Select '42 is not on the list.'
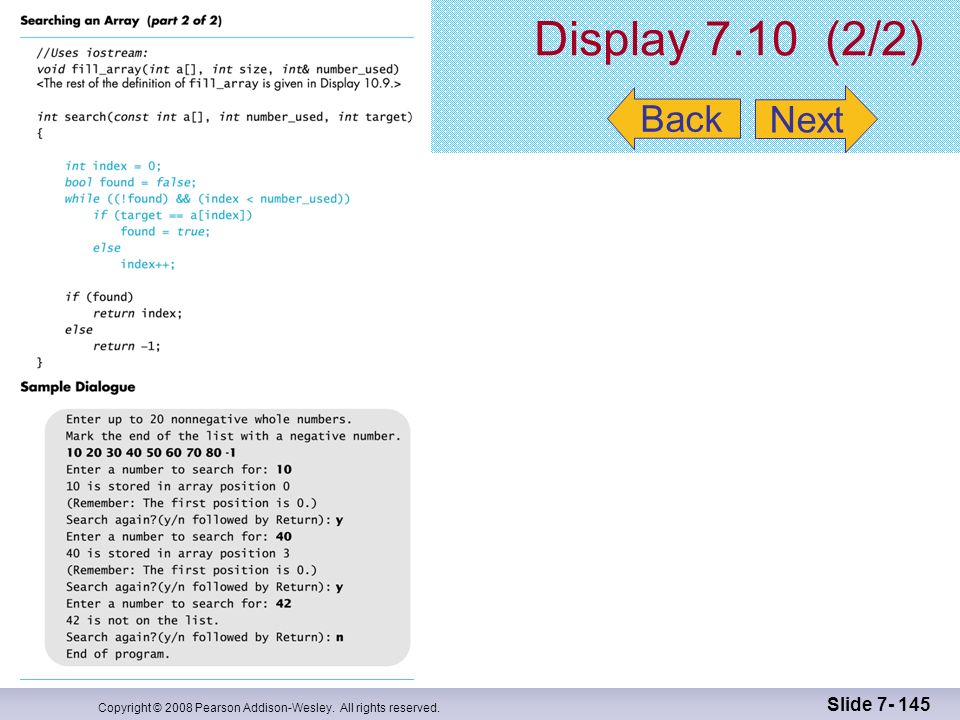The height and width of the screenshot is (720, 960). (143, 620)
